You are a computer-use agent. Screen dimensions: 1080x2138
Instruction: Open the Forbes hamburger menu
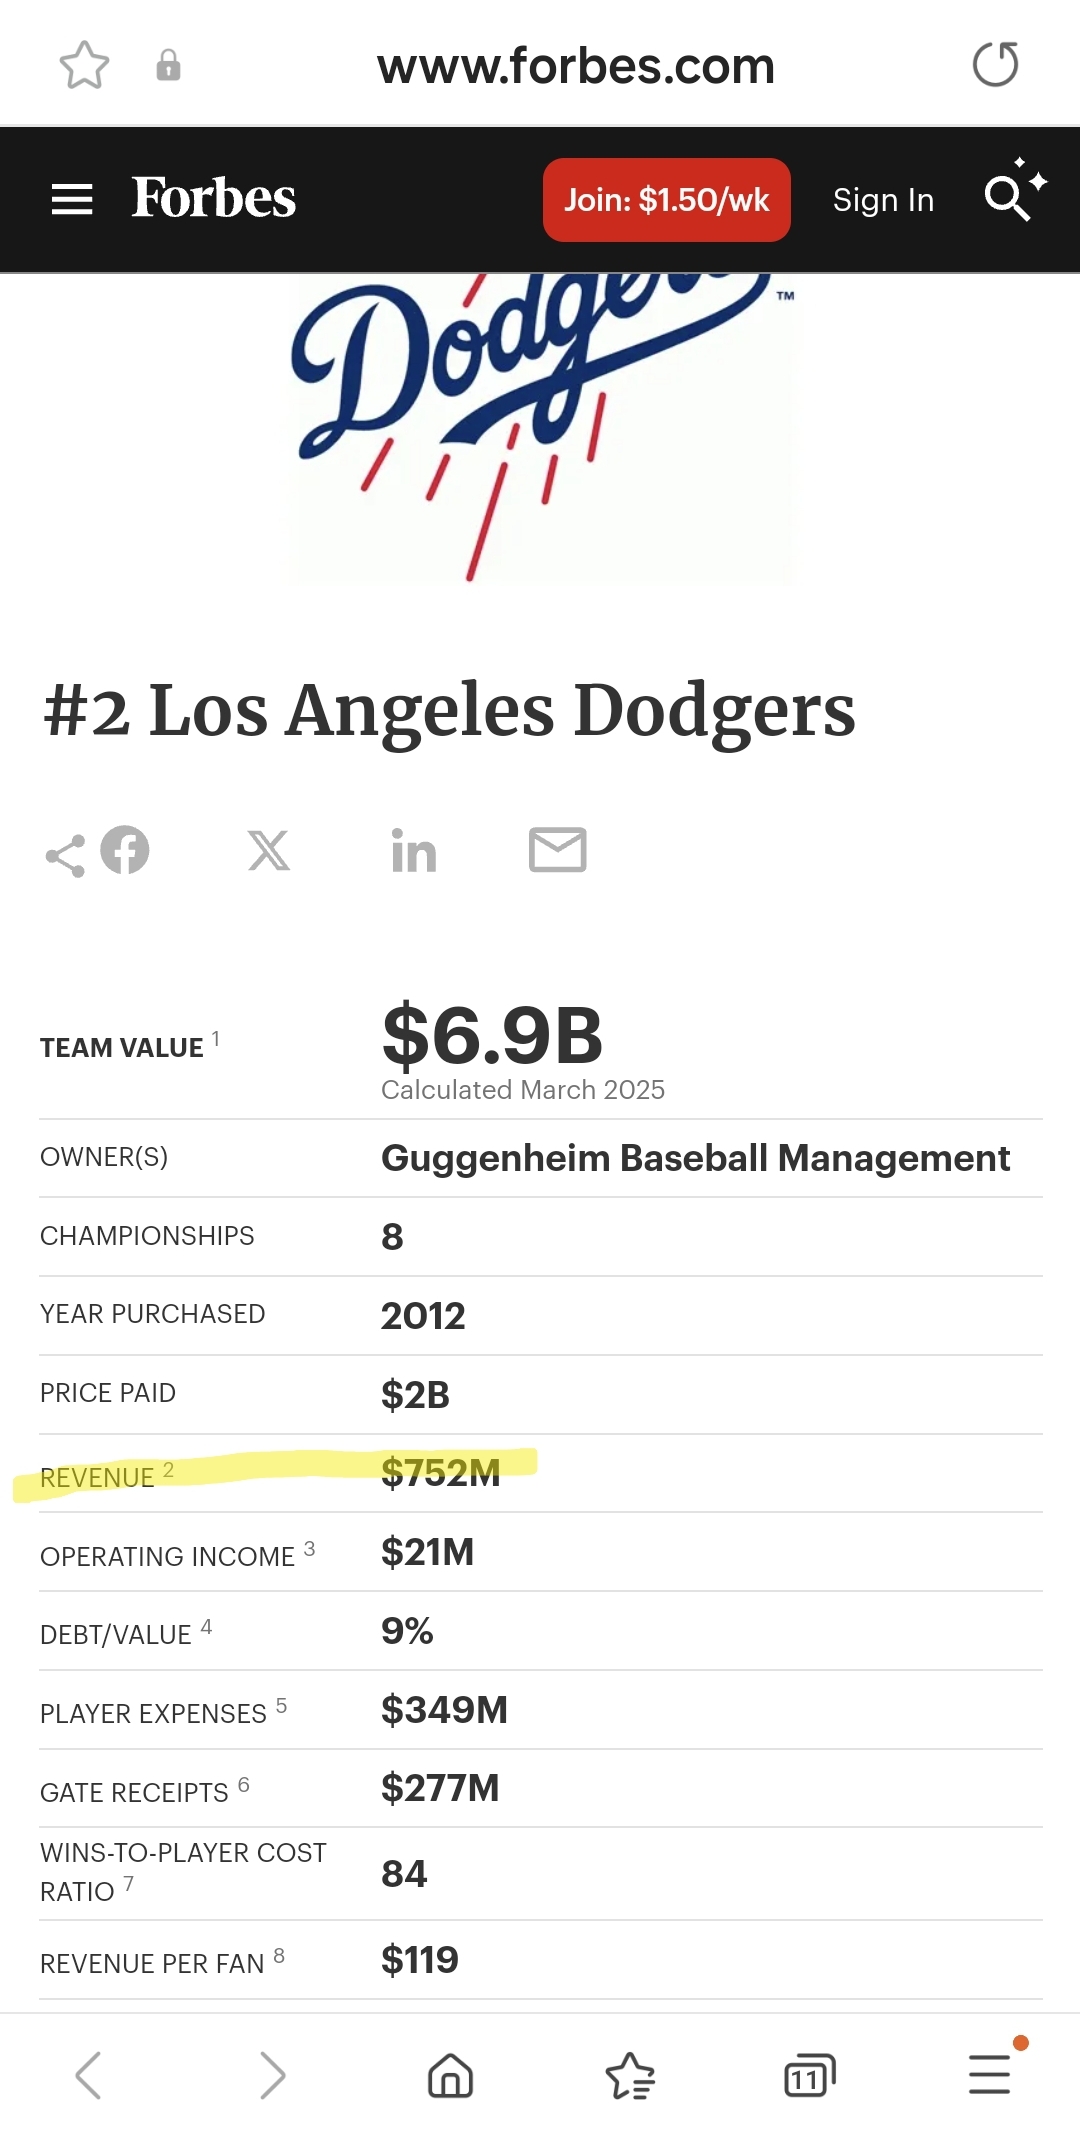click(72, 200)
